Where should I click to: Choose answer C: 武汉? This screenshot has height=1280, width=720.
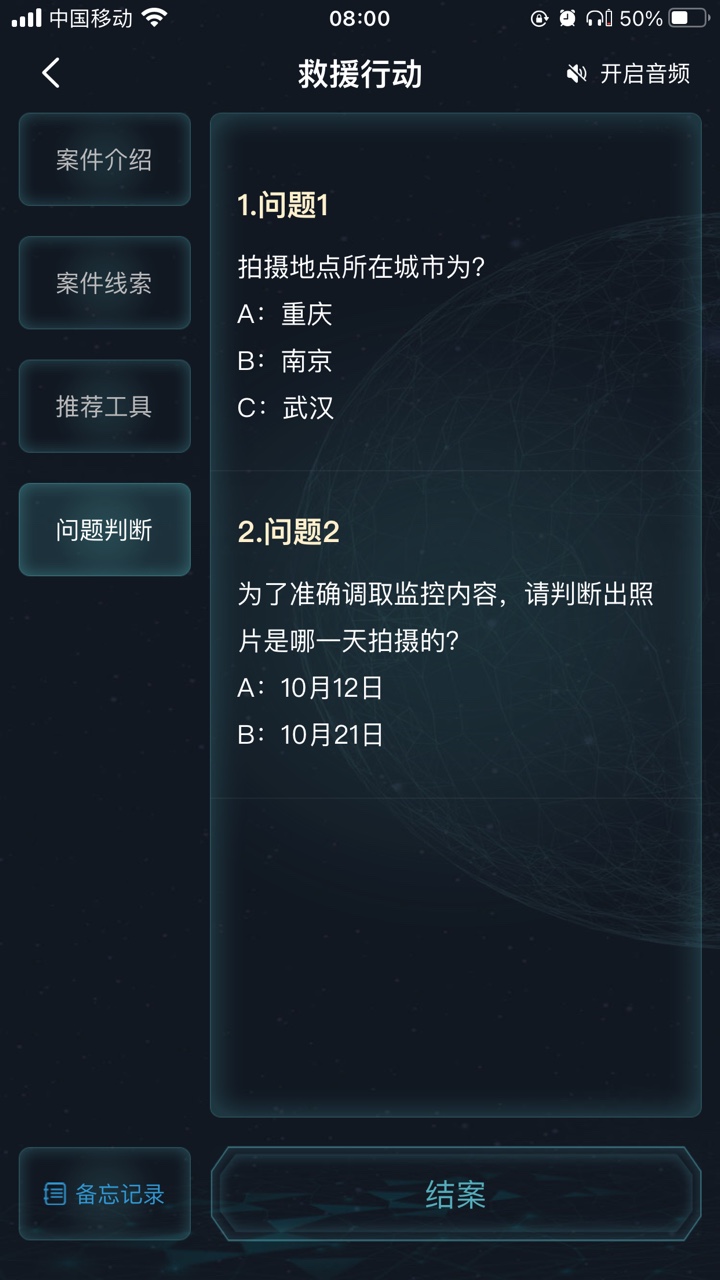(286, 408)
